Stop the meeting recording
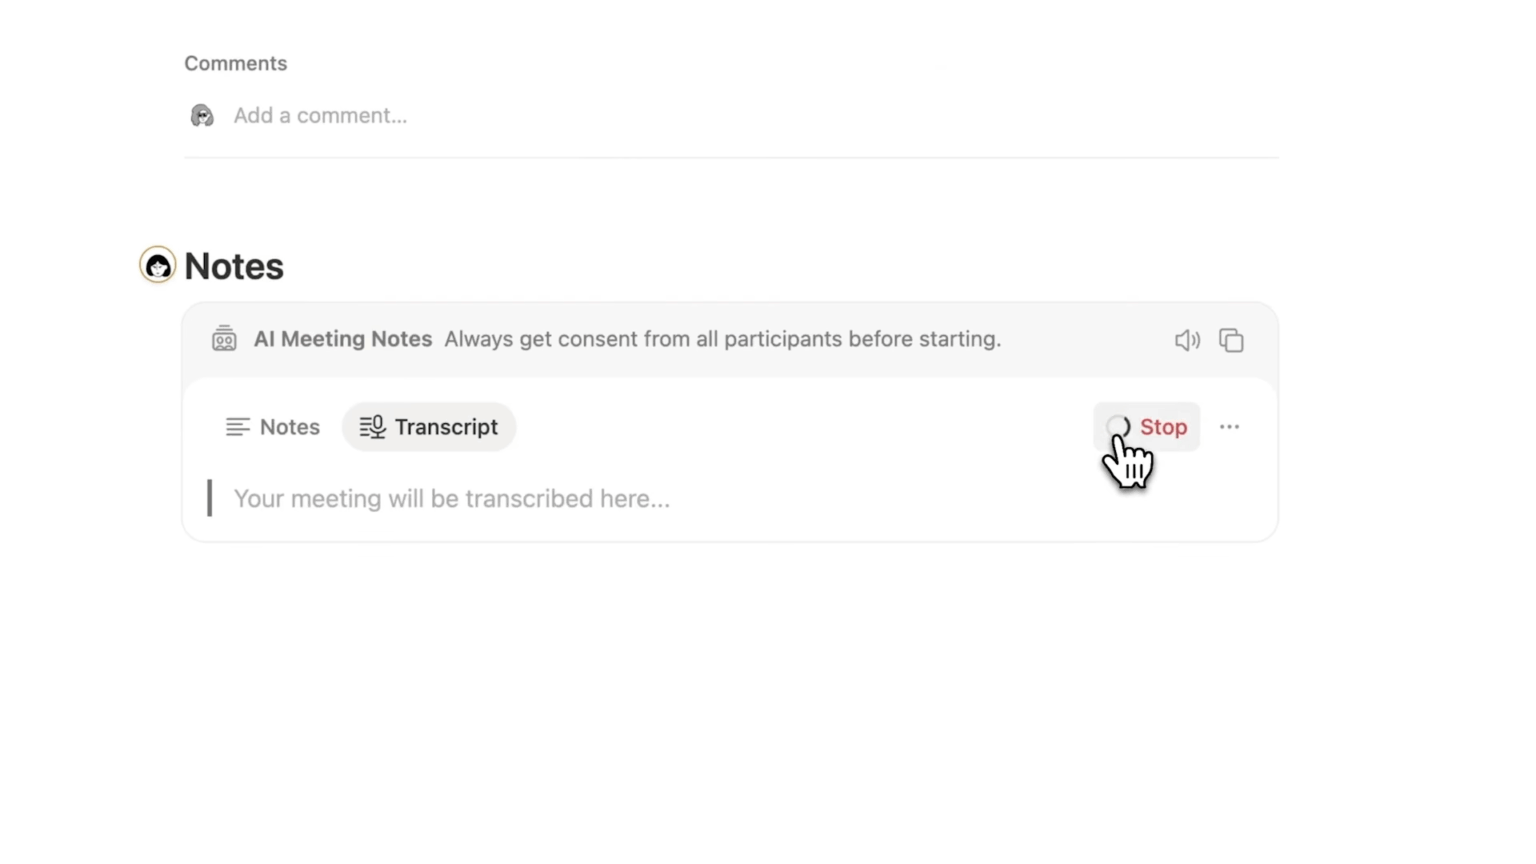1536x864 pixels. click(1162, 427)
